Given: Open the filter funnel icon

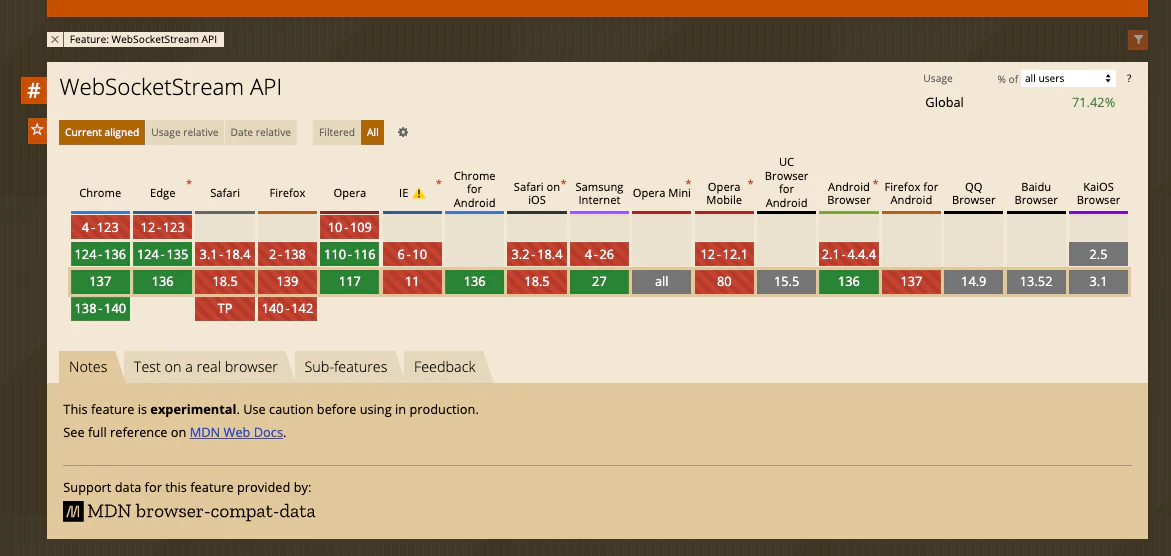Looking at the screenshot, I should pos(1137,40).
